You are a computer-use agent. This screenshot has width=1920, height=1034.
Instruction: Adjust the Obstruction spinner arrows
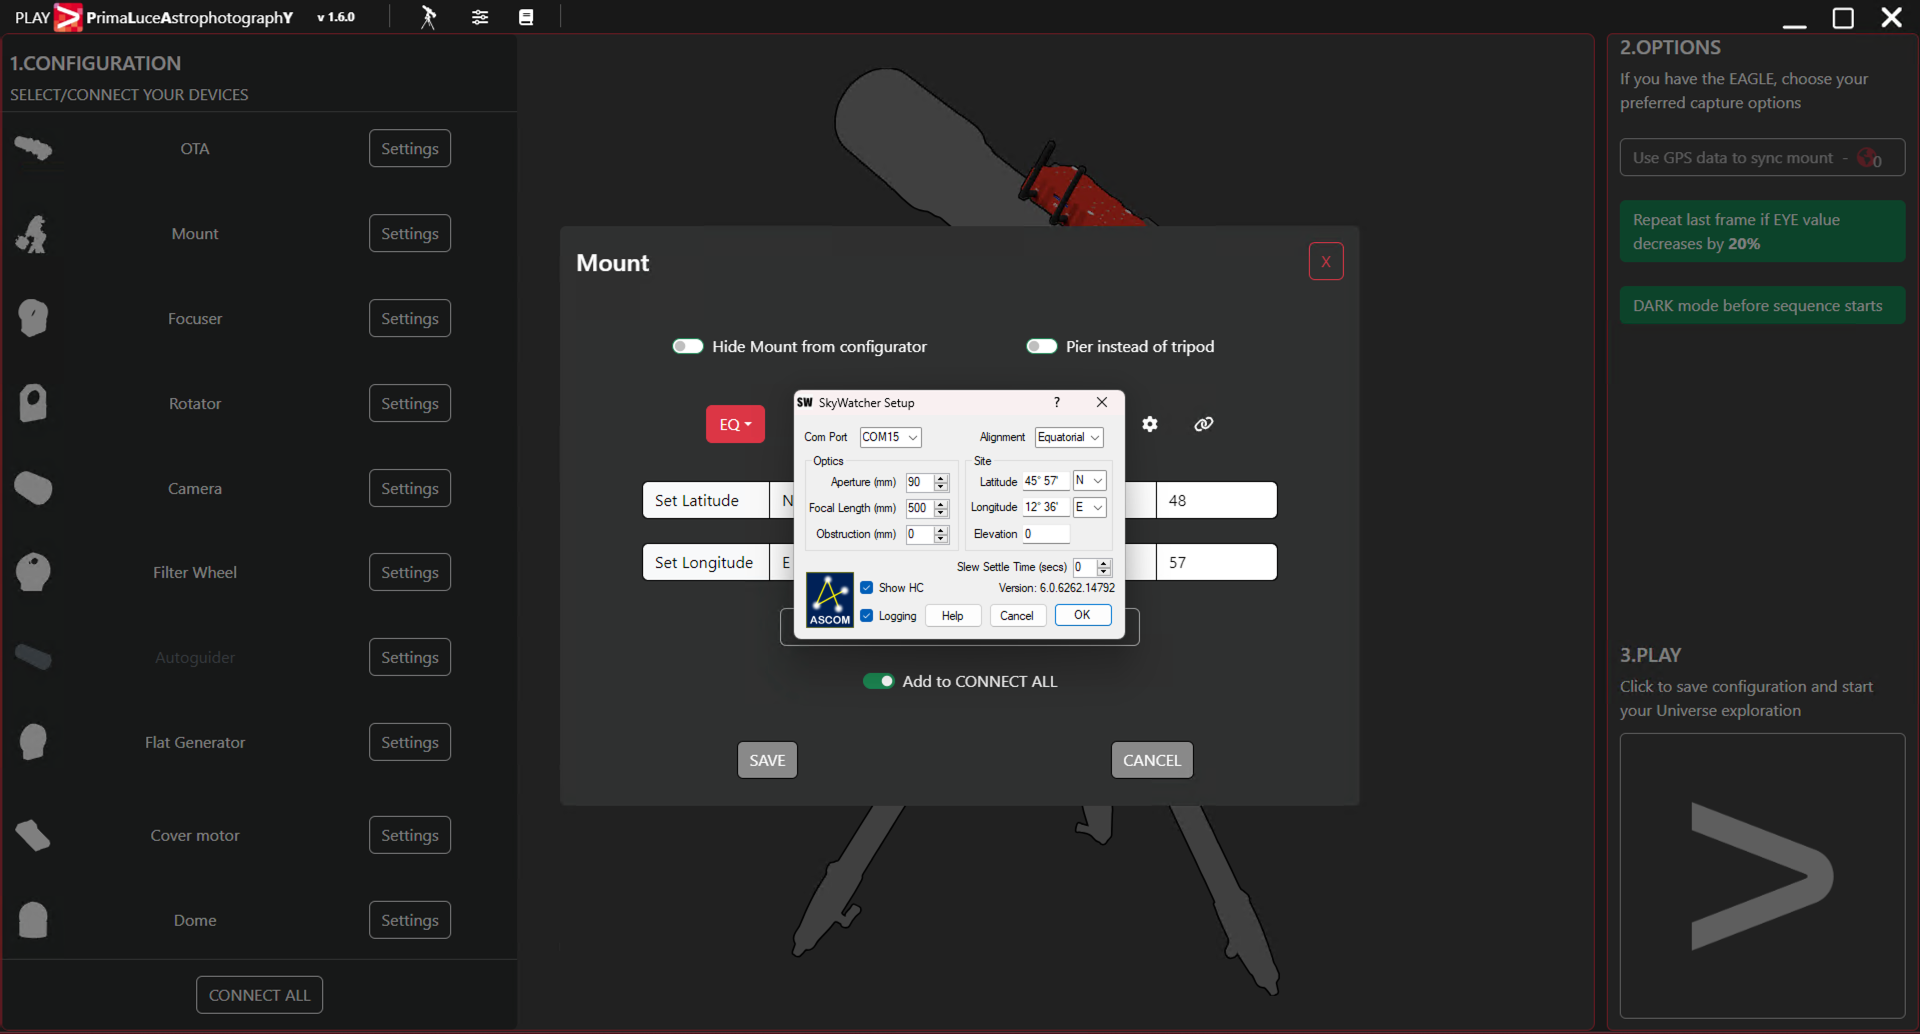pyautogui.click(x=941, y=534)
